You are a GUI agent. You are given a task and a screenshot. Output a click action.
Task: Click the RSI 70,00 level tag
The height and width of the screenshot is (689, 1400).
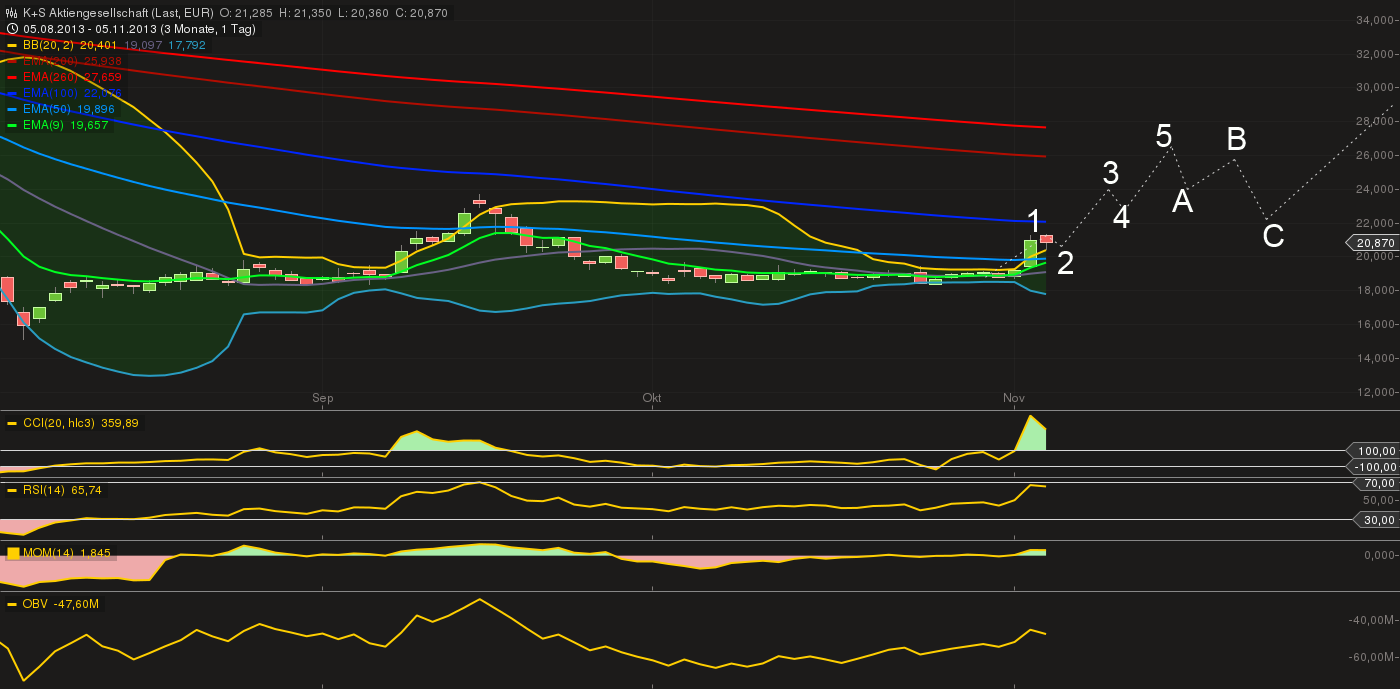coord(1378,483)
